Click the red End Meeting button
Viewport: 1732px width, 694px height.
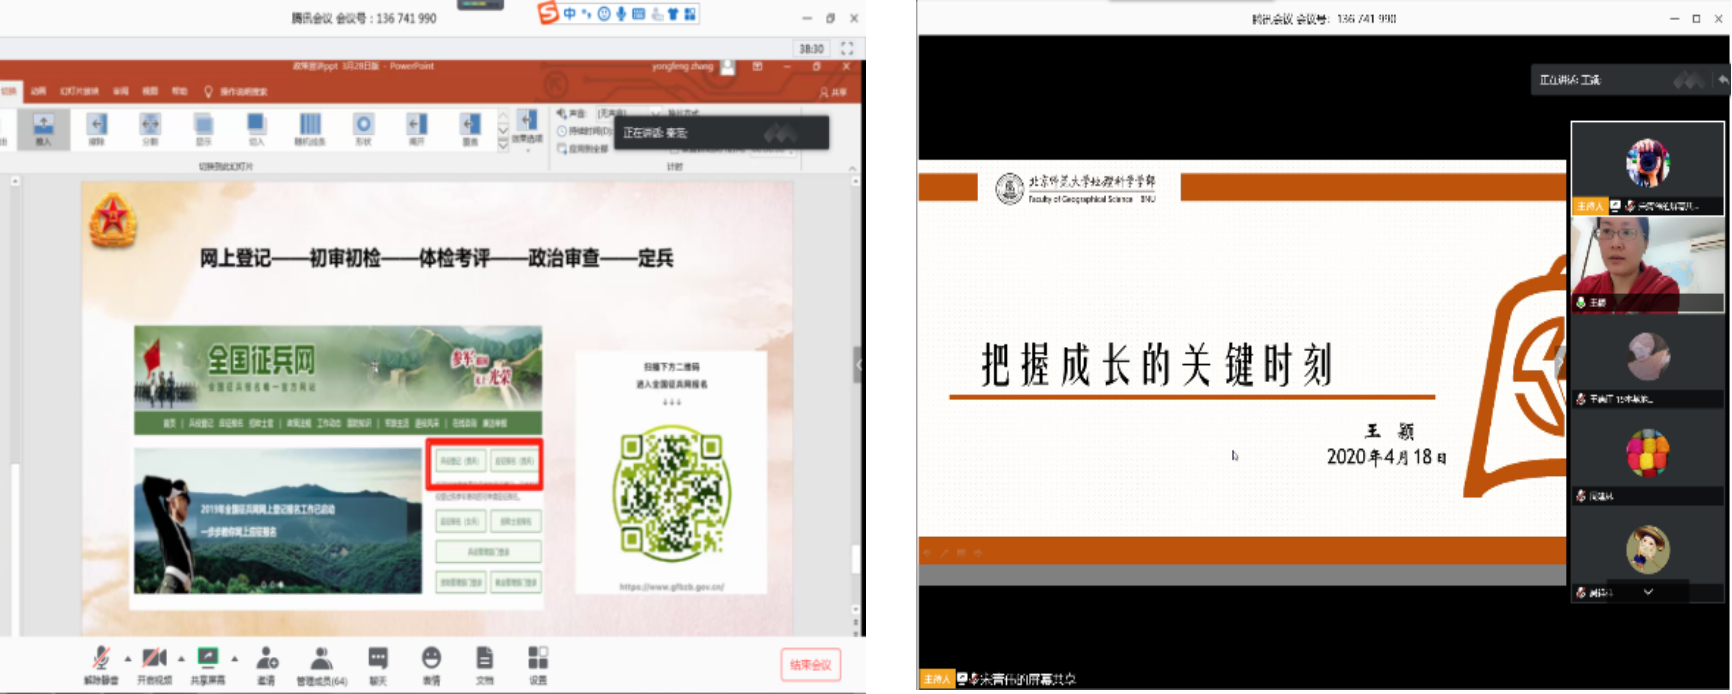[810, 665]
